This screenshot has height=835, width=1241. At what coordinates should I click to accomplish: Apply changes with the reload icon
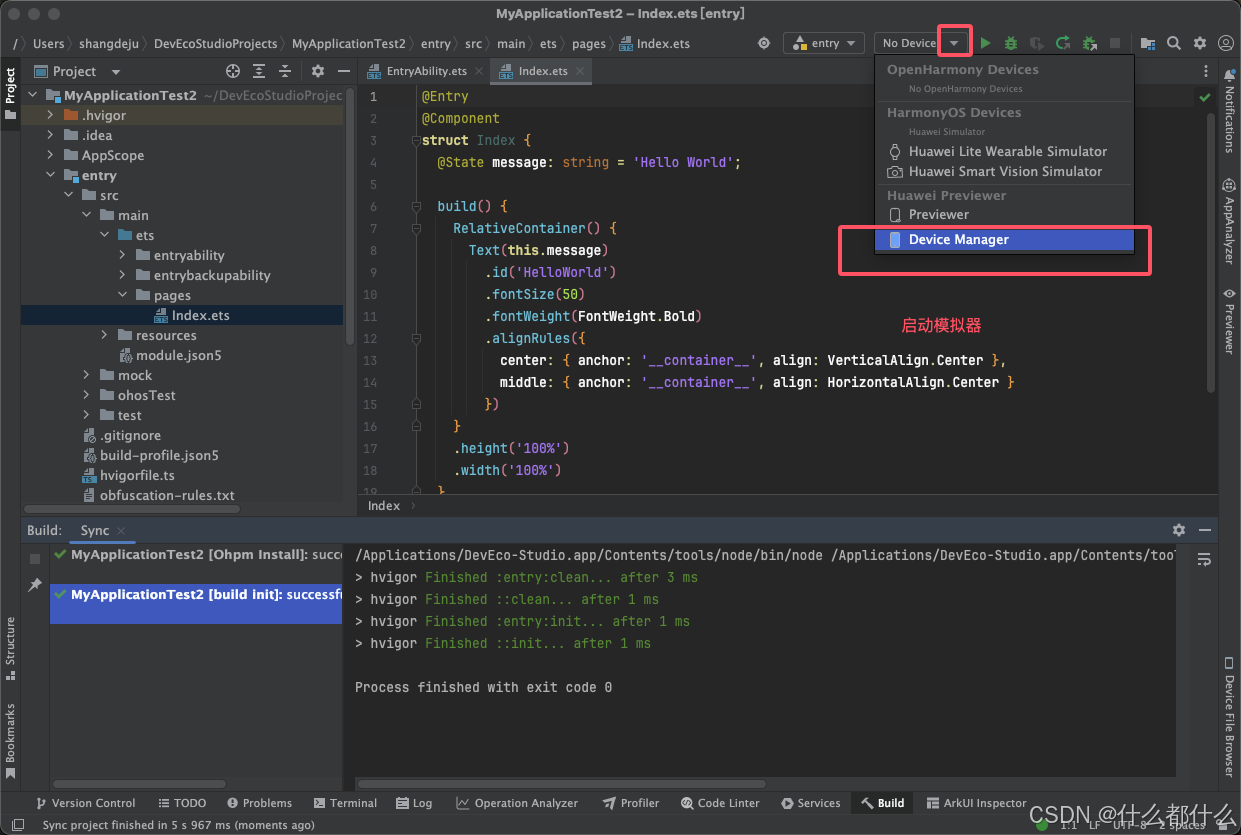[1063, 43]
